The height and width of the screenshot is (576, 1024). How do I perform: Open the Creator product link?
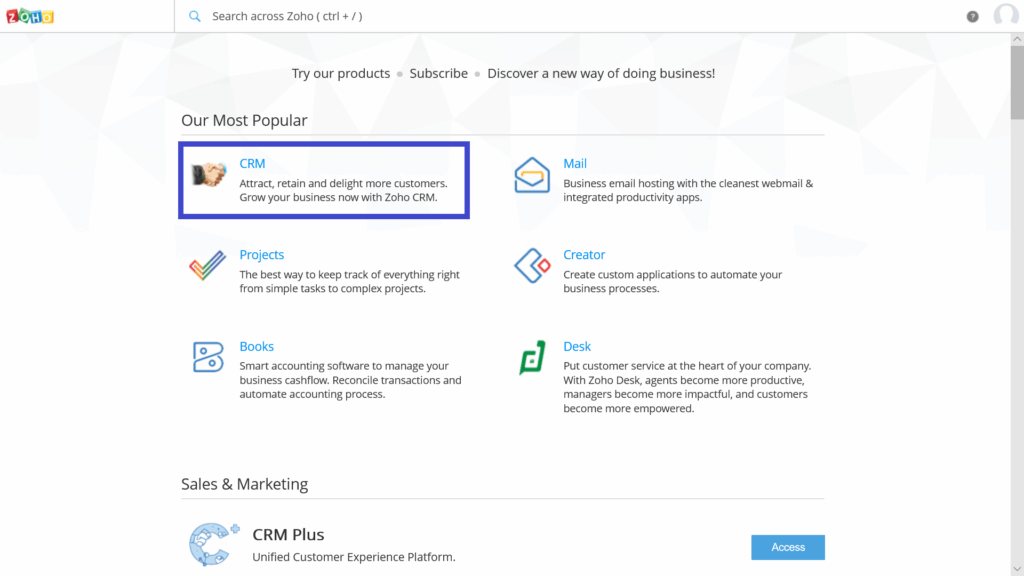[x=584, y=255]
